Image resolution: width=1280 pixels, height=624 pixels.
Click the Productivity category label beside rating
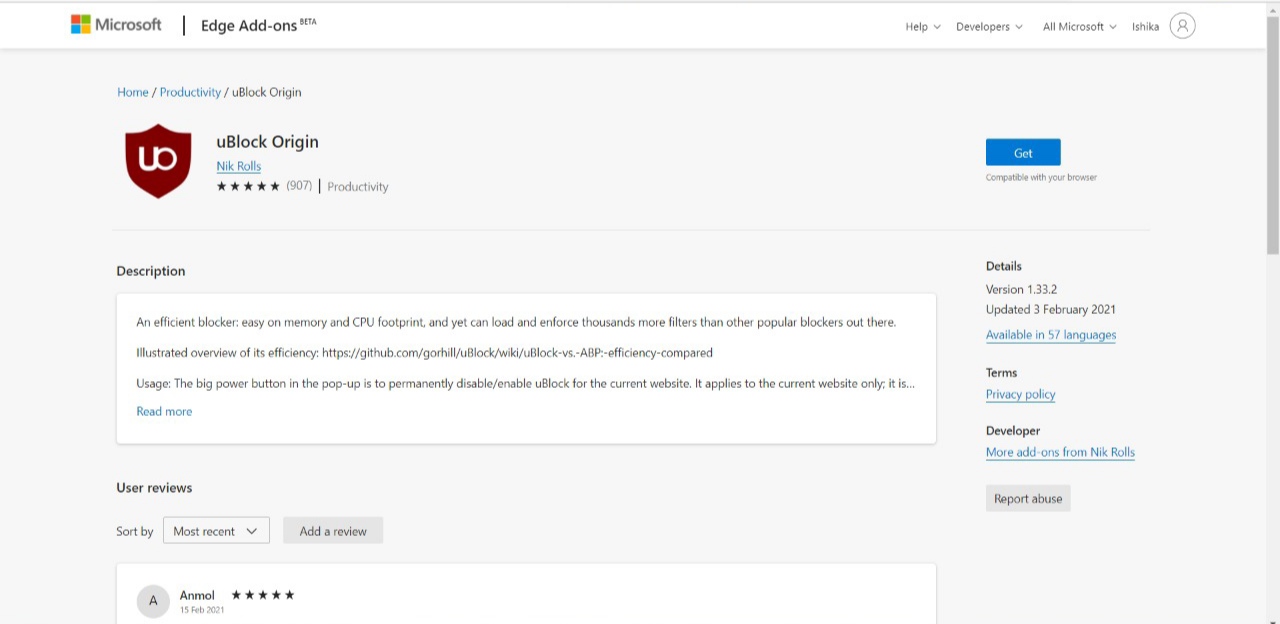pos(357,187)
